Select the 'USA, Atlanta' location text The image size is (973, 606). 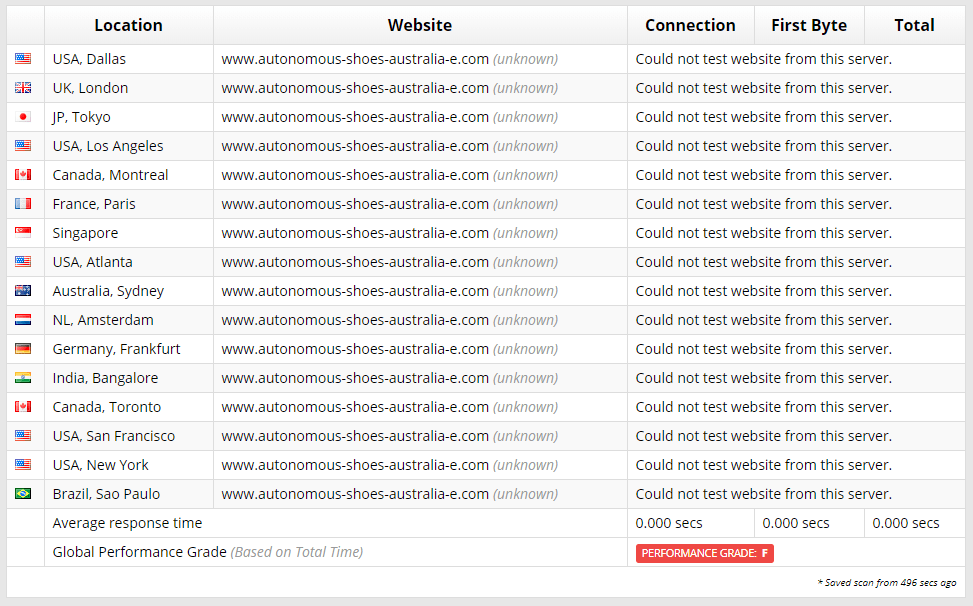(x=92, y=262)
